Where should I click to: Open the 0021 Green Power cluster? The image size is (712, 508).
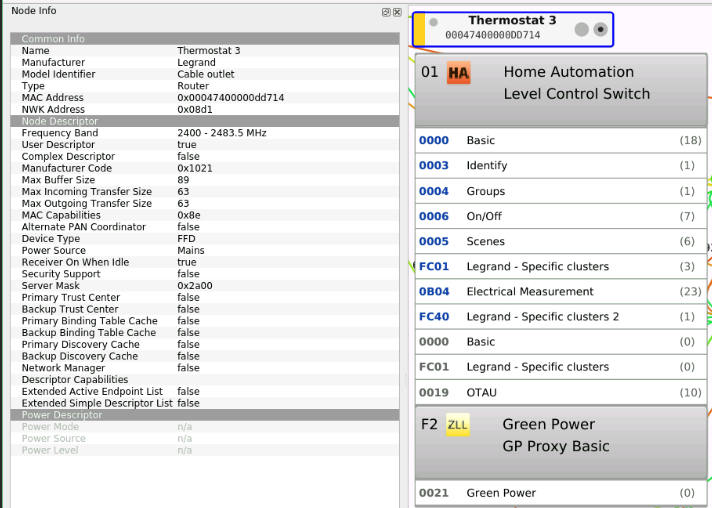pos(561,493)
